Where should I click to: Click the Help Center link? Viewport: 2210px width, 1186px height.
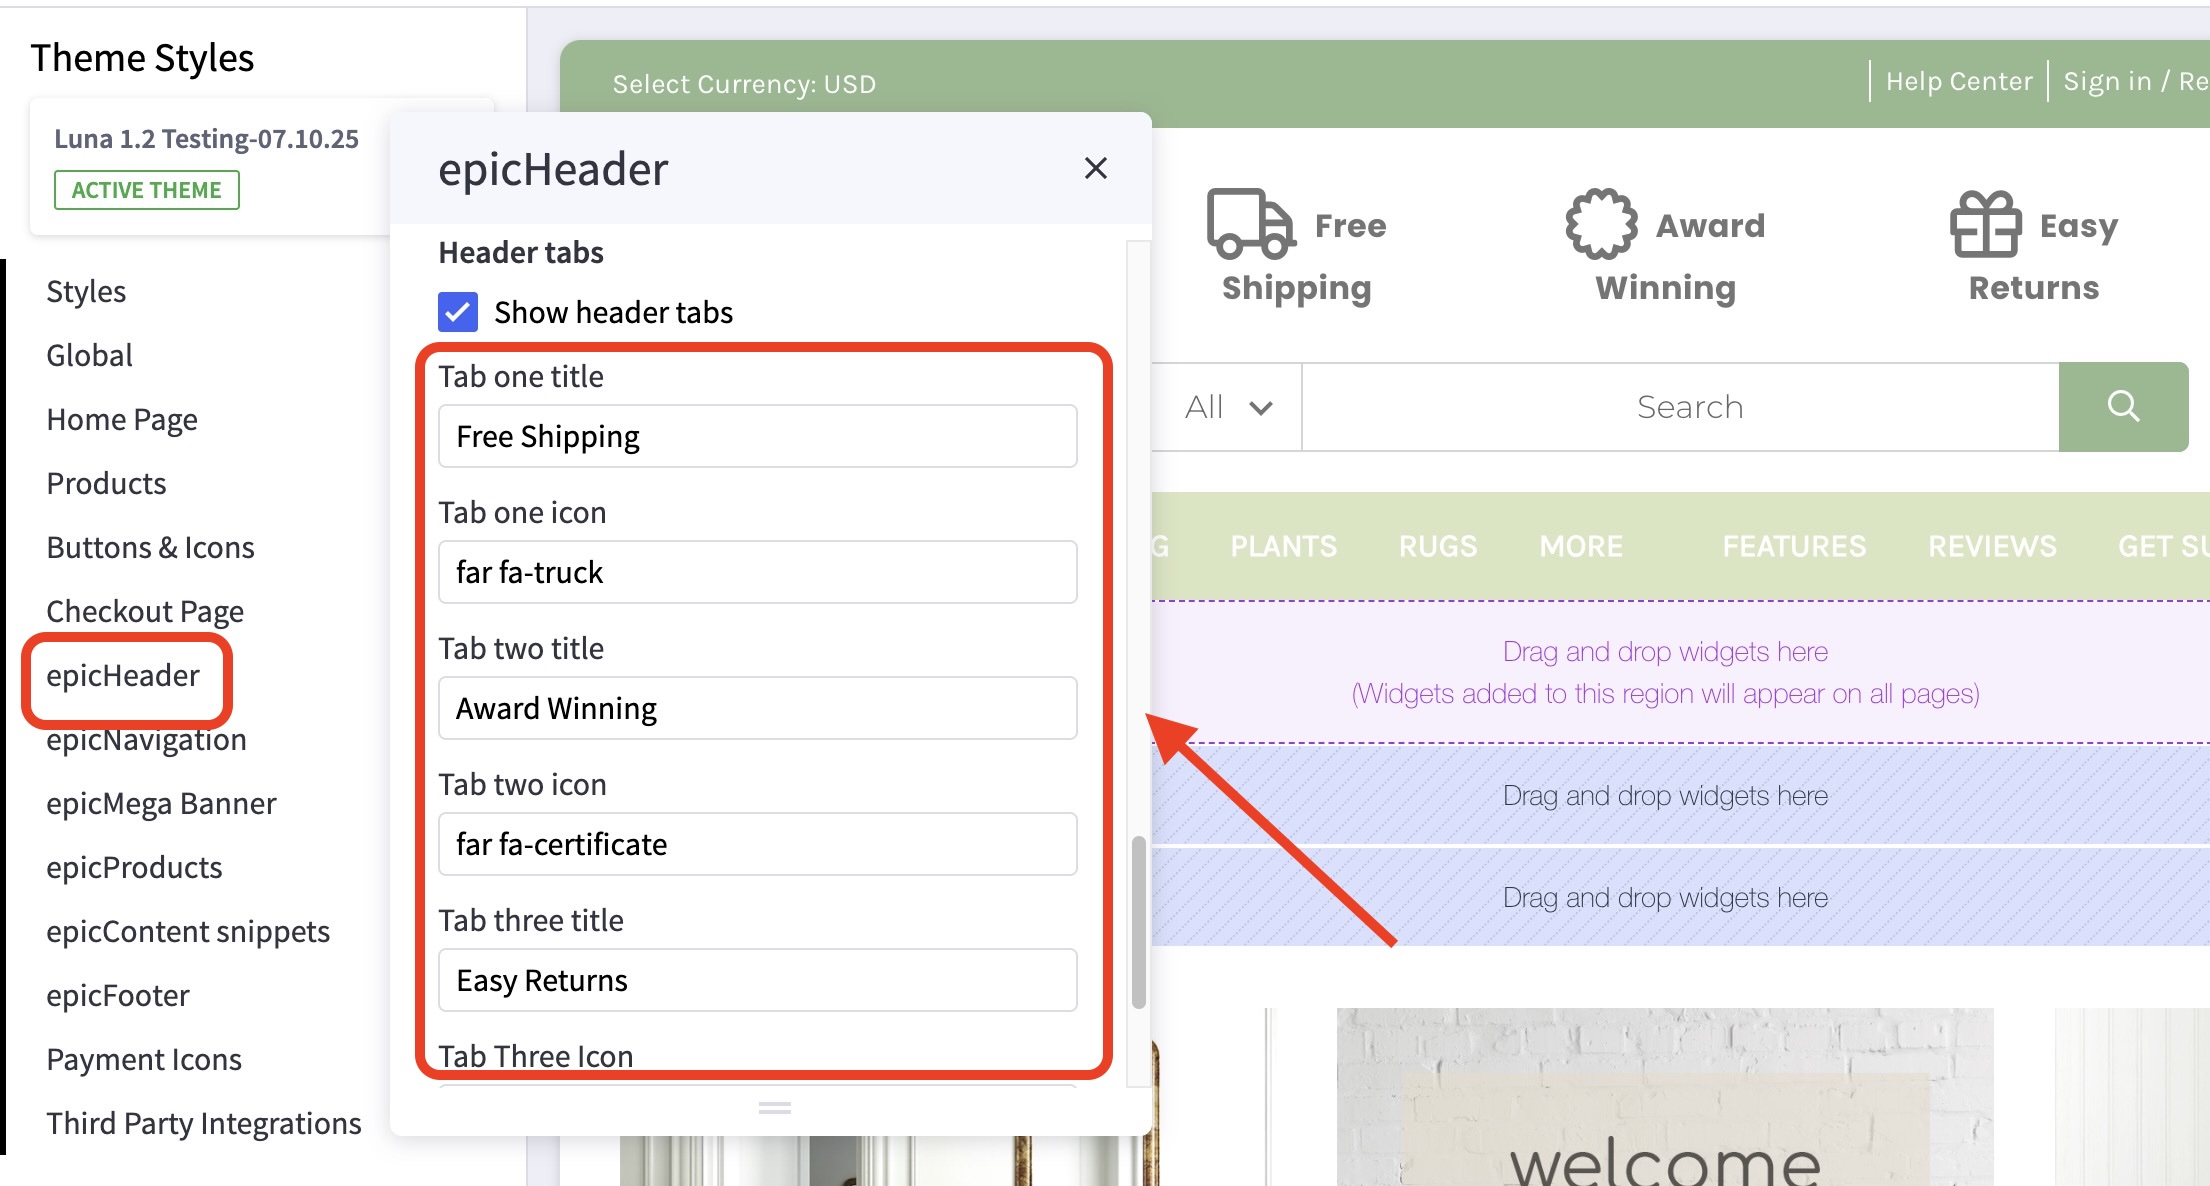1957,80
